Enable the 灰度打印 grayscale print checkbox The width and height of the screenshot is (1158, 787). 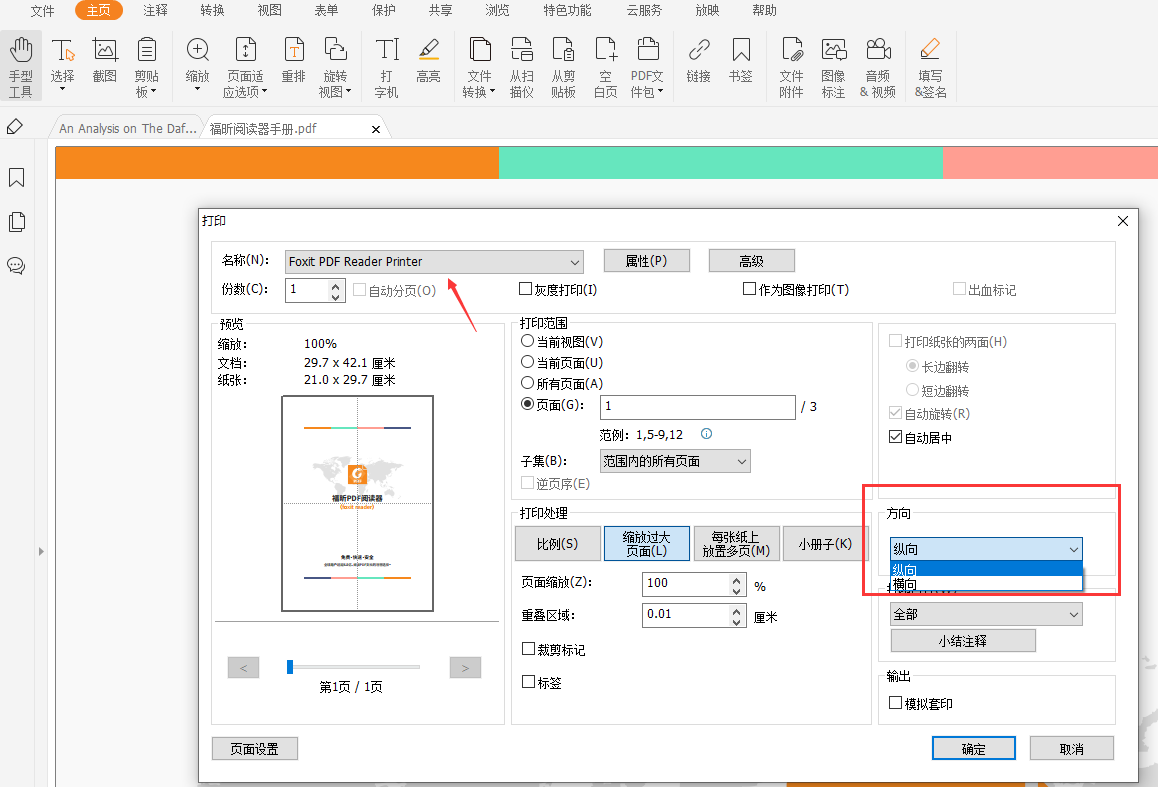tap(525, 290)
